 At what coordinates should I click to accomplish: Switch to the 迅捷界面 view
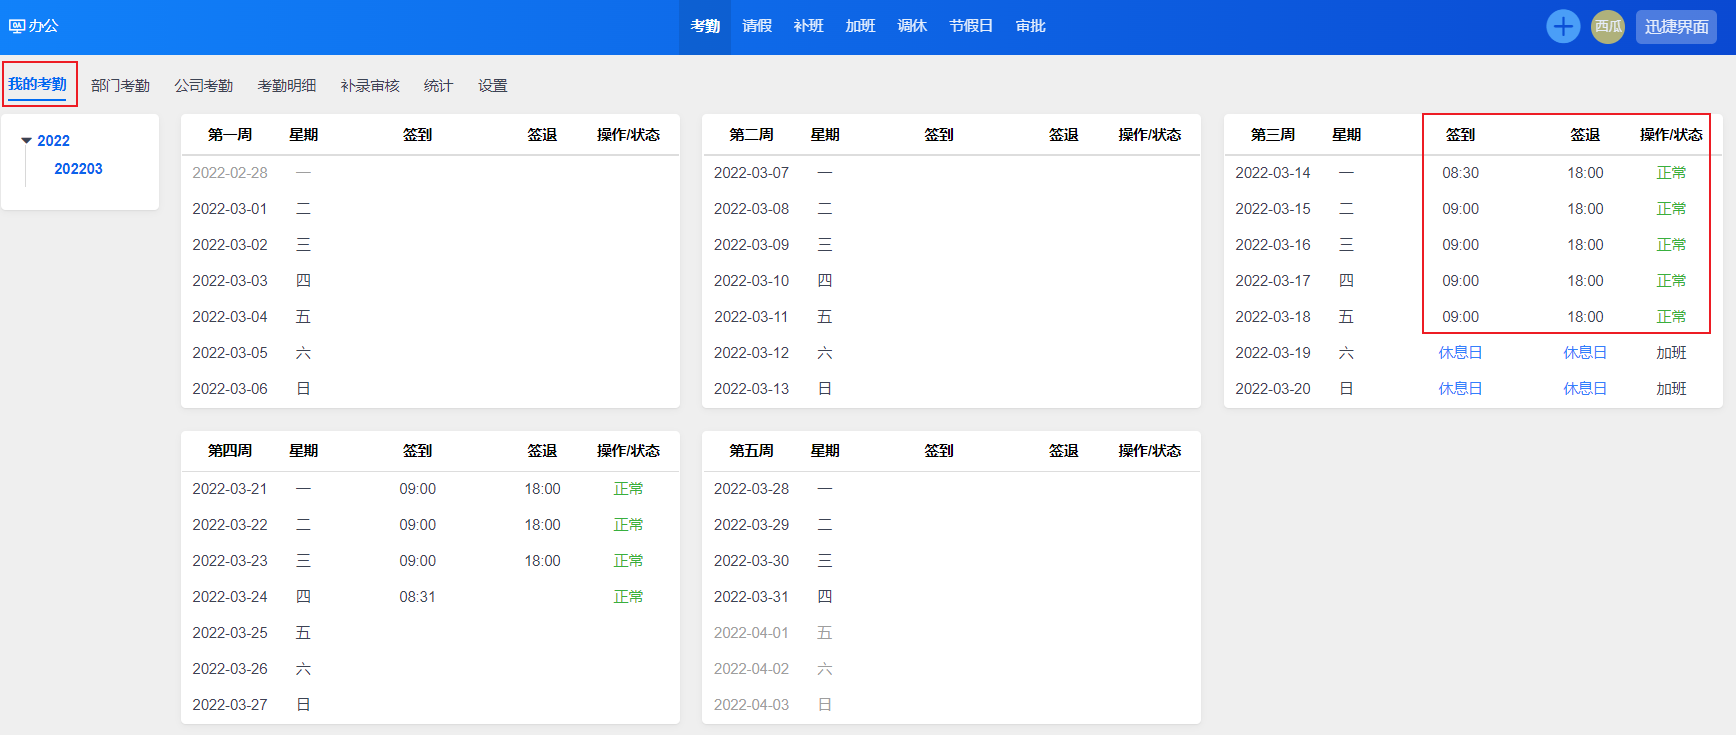[1676, 27]
